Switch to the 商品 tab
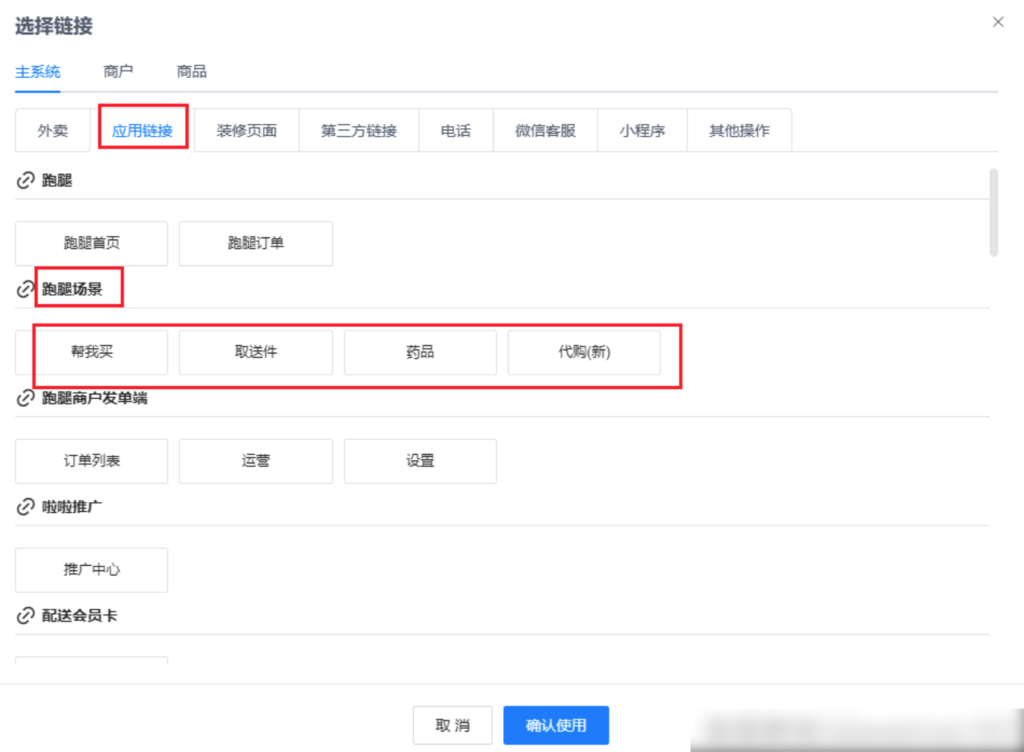Image resolution: width=1024 pixels, height=752 pixels. coord(191,71)
